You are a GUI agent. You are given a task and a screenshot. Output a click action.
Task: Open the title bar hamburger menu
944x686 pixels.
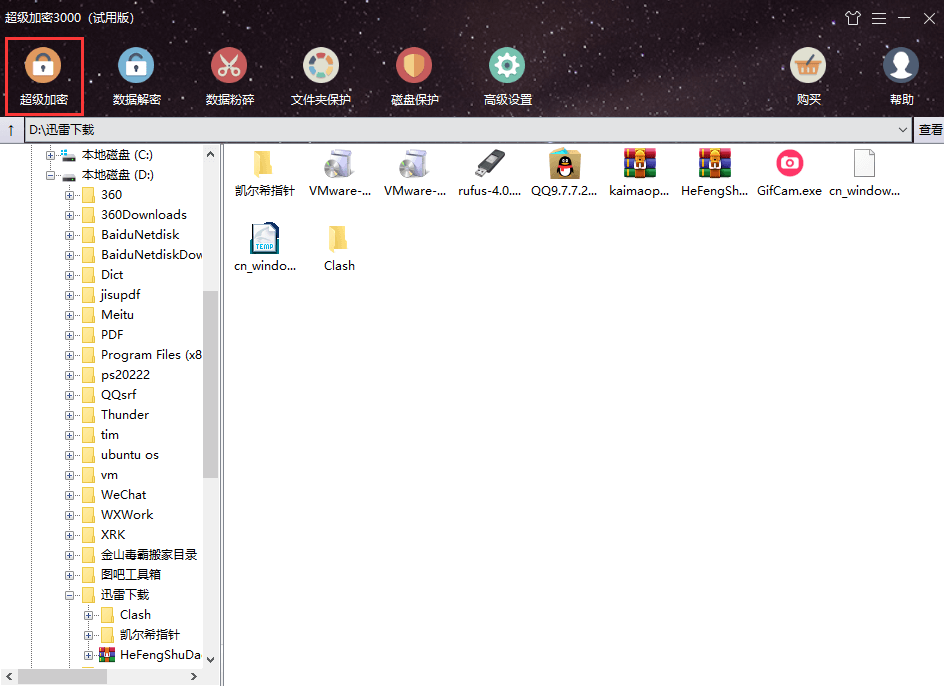coord(879,18)
